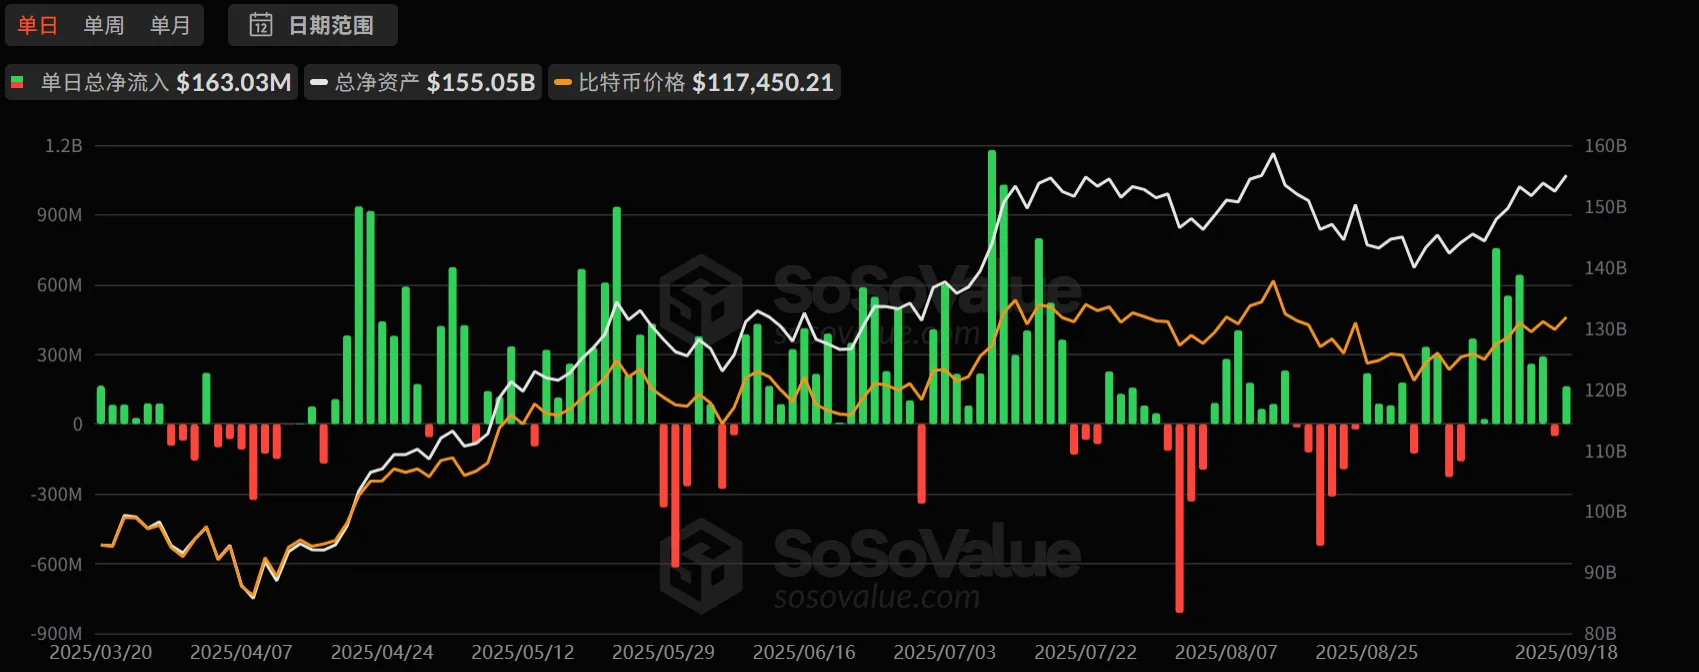The height and width of the screenshot is (672, 1699).
Task: Select the 单月 monthly view tab
Action: coord(170,25)
